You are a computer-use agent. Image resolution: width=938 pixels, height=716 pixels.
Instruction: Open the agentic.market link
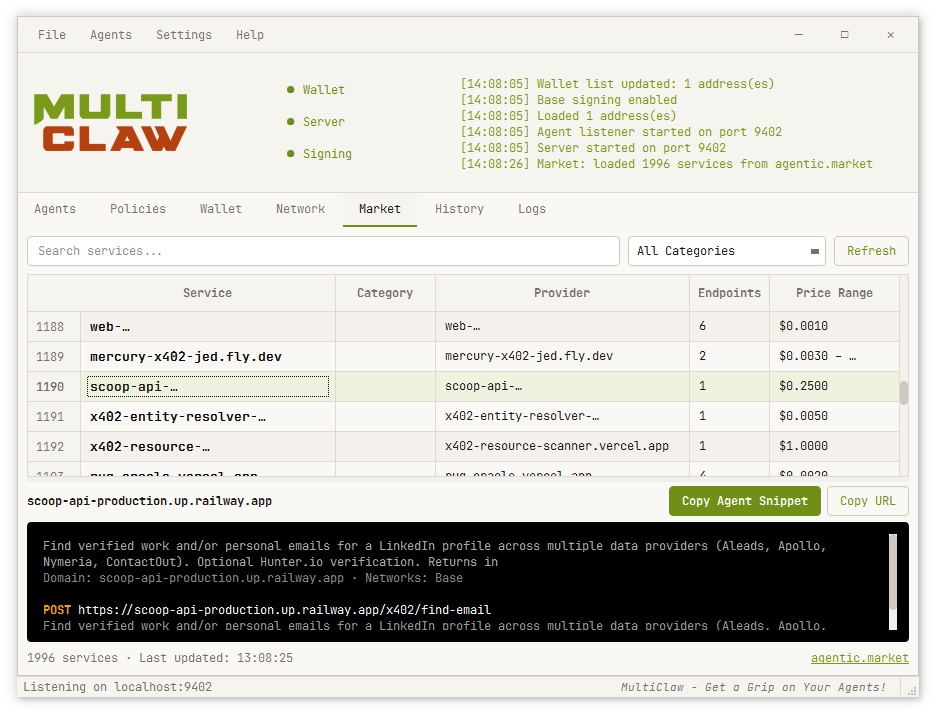tap(860, 658)
